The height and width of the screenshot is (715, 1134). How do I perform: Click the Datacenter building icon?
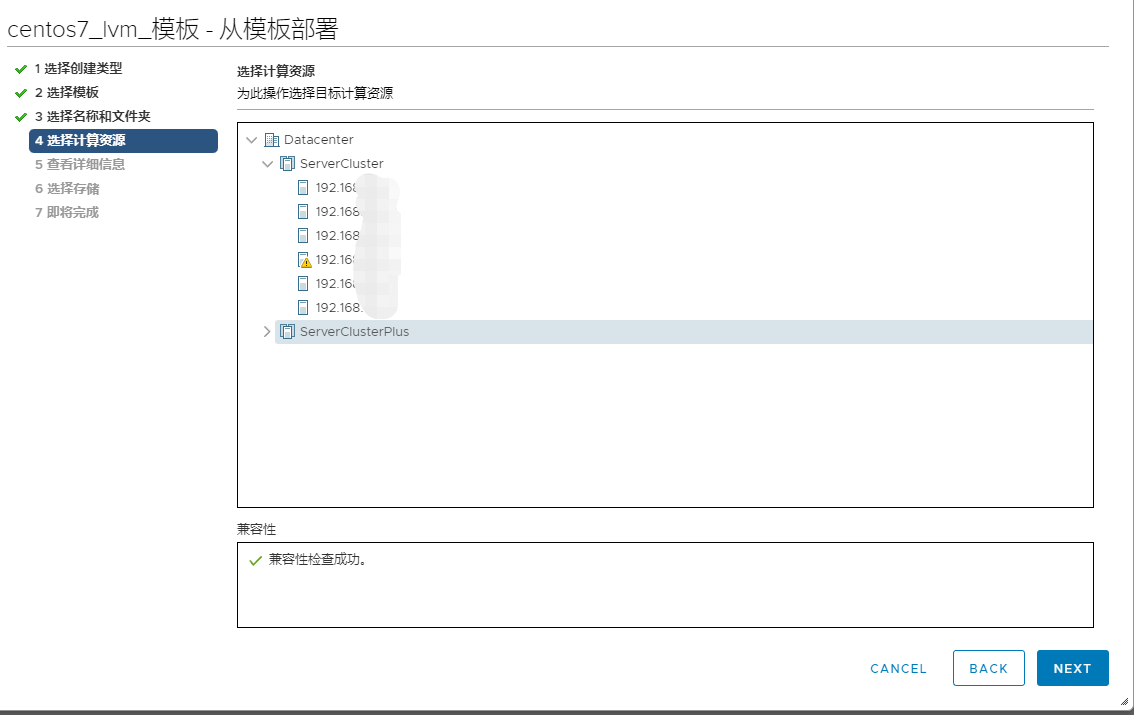click(x=272, y=140)
